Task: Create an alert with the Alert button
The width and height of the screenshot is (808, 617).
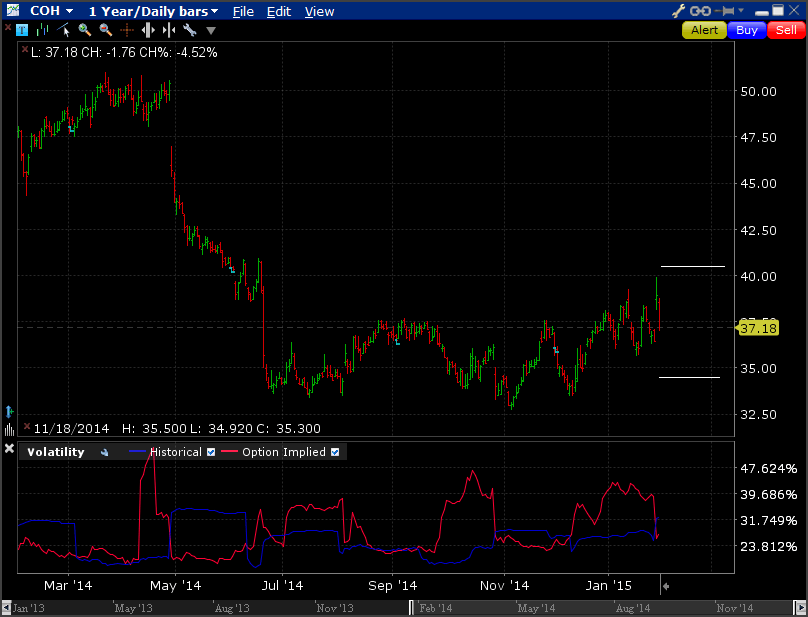Action: [x=704, y=30]
